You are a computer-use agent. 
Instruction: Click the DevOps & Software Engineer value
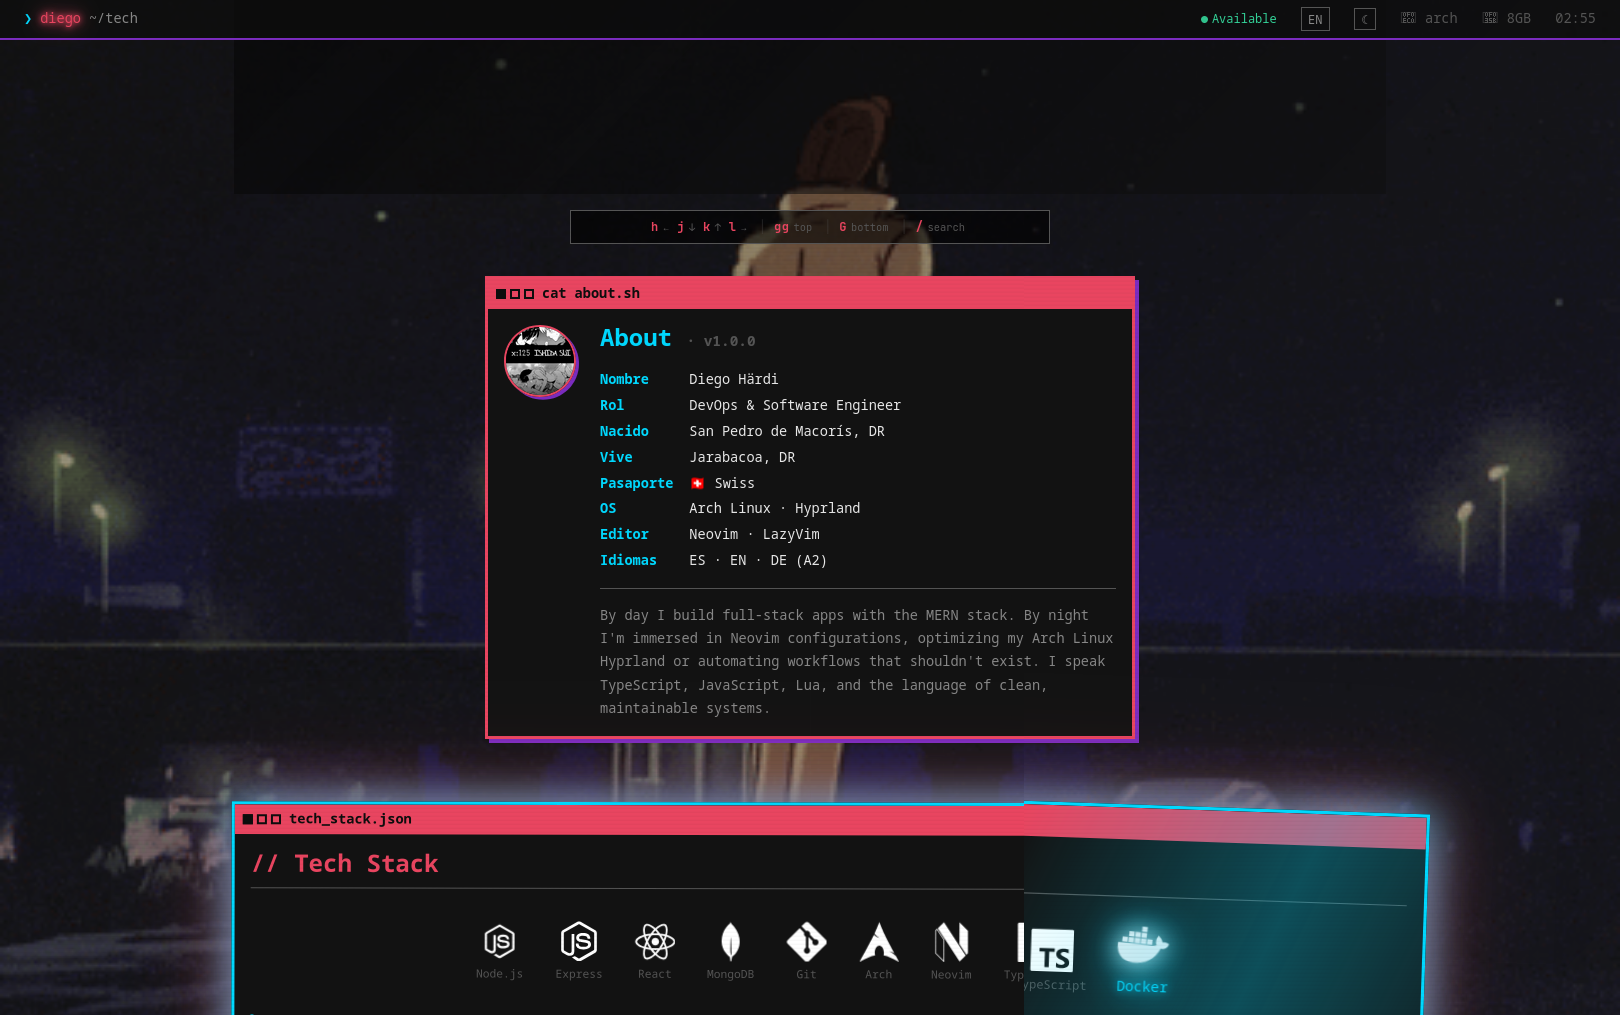coord(795,405)
